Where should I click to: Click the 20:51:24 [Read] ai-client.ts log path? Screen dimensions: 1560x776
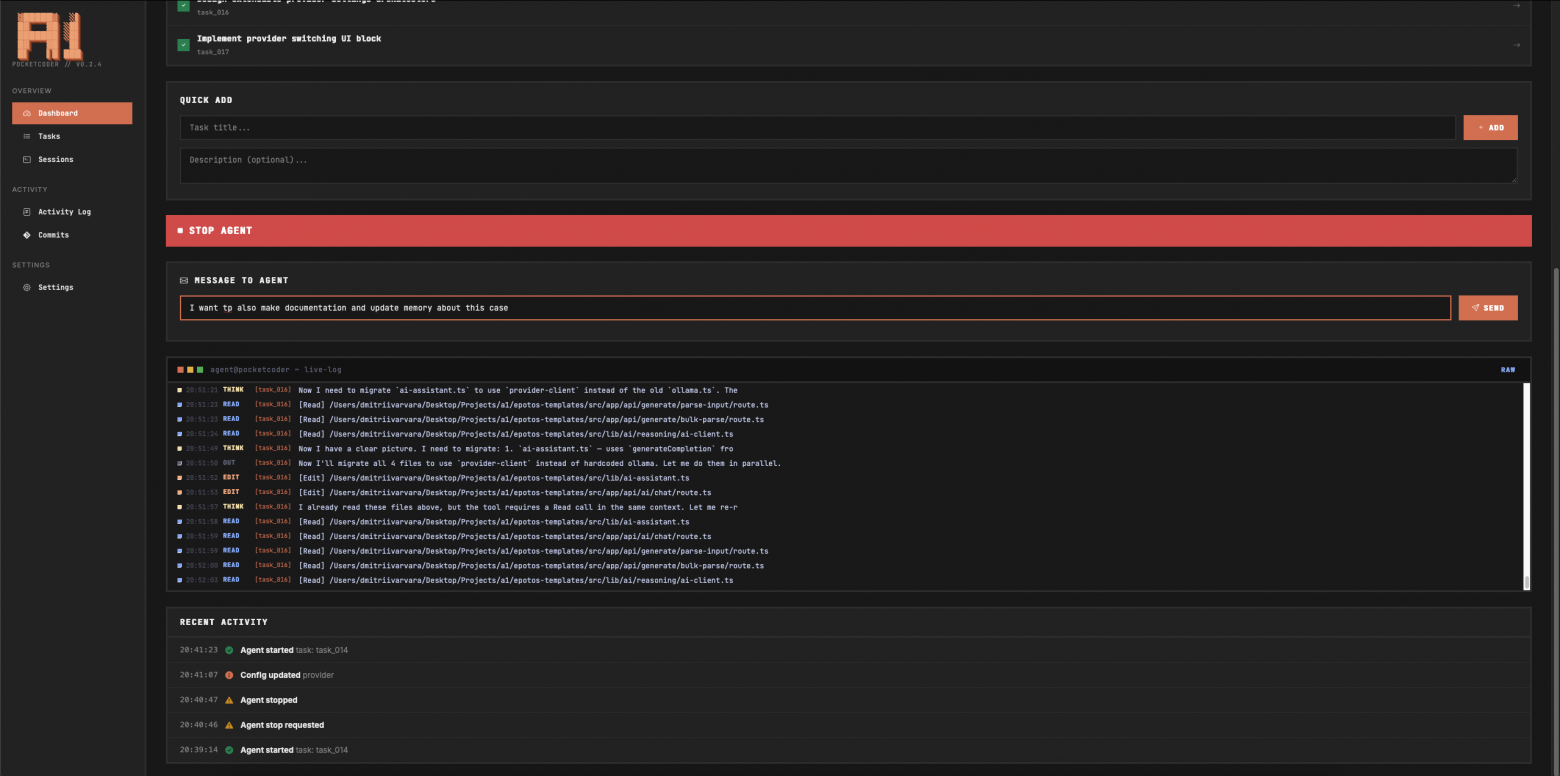tap(516, 434)
